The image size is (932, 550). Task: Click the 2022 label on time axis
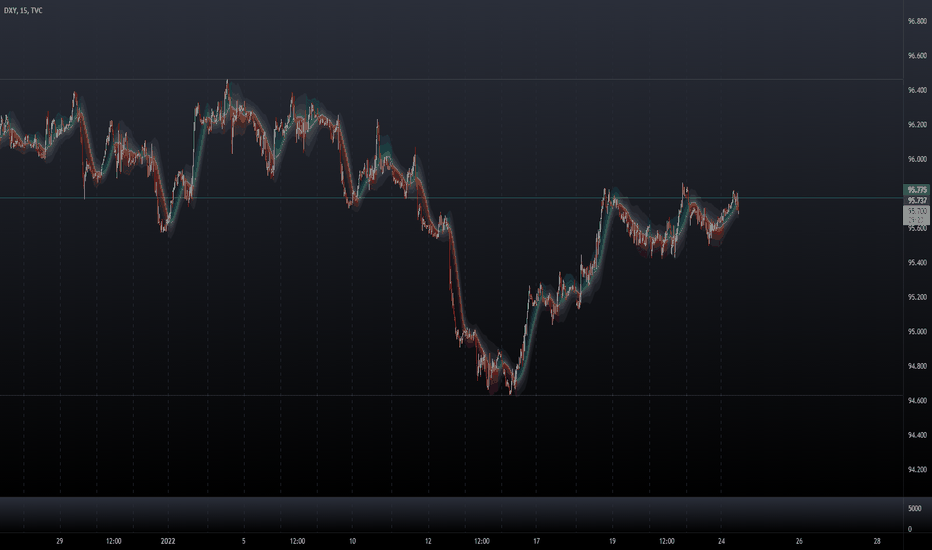tap(168, 541)
